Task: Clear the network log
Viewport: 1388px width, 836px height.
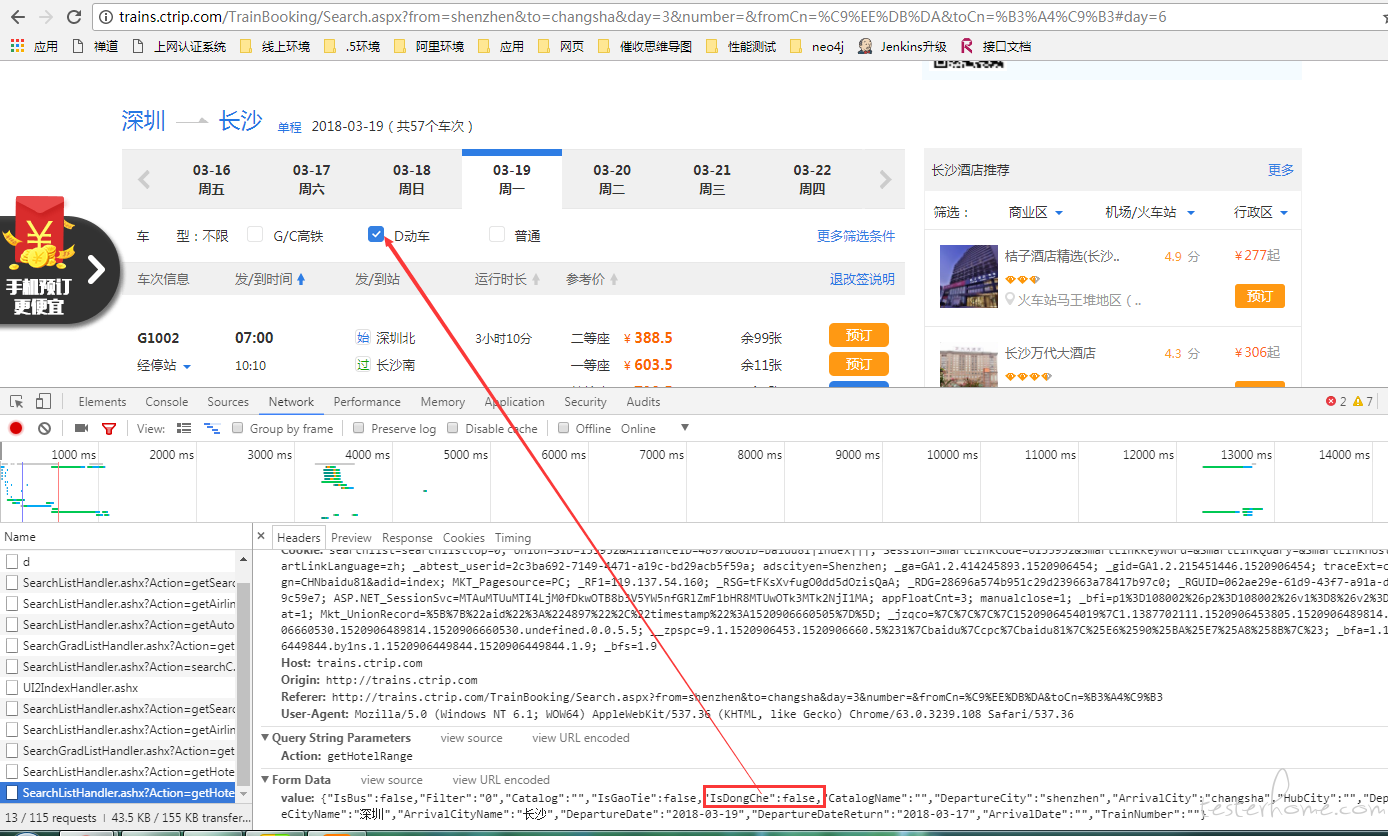Action: click(44, 428)
